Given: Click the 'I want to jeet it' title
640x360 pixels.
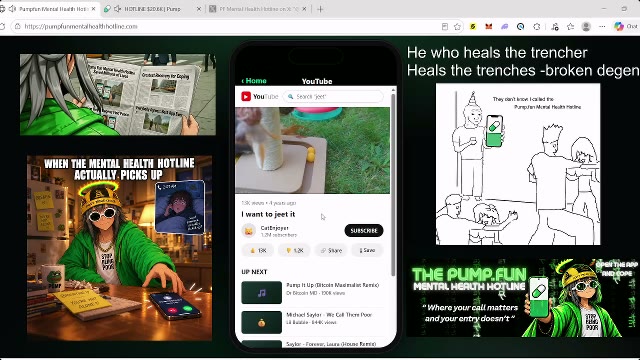Looking at the screenshot, I should (x=268, y=214).
